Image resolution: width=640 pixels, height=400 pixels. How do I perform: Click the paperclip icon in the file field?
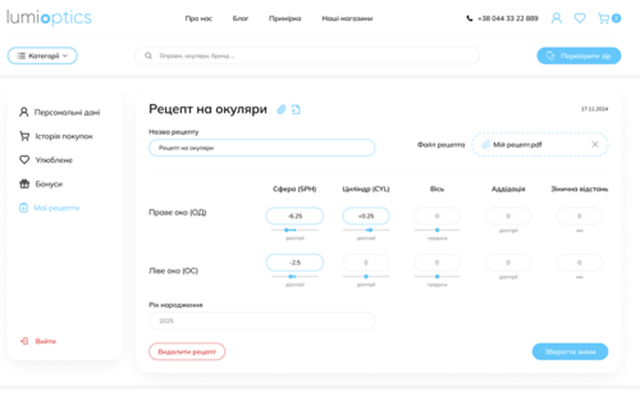[x=485, y=144]
